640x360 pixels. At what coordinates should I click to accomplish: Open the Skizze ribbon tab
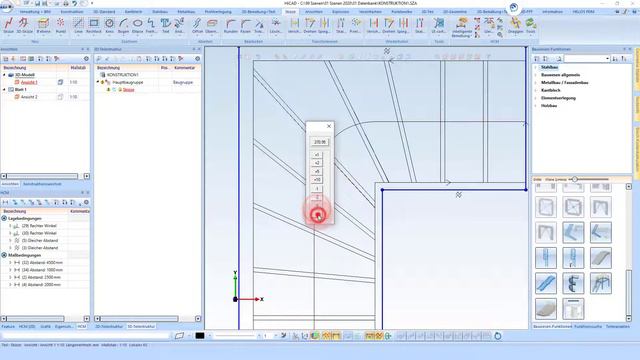click(290, 12)
